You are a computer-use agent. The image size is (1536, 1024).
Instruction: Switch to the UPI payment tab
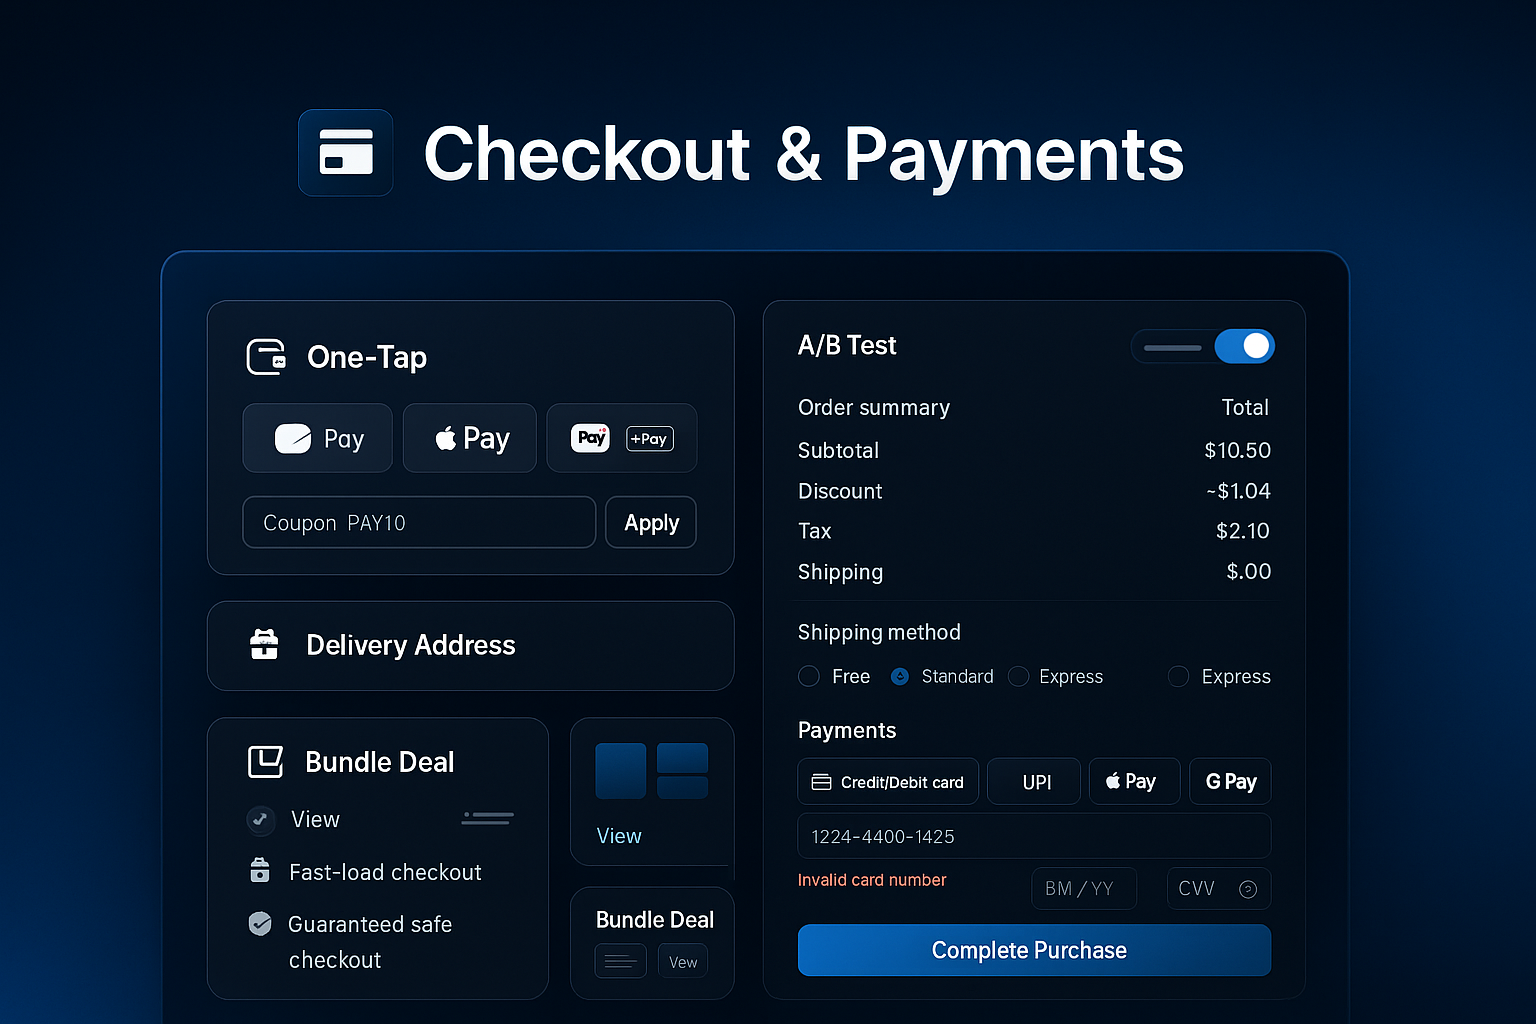click(1034, 782)
